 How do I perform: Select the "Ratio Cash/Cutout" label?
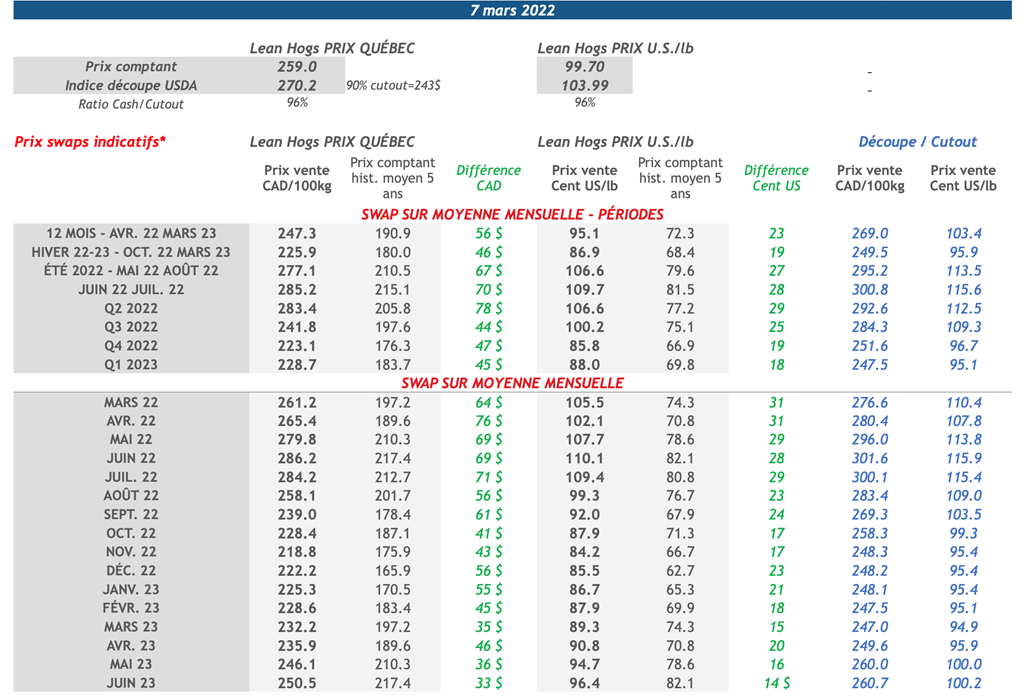click(x=131, y=104)
